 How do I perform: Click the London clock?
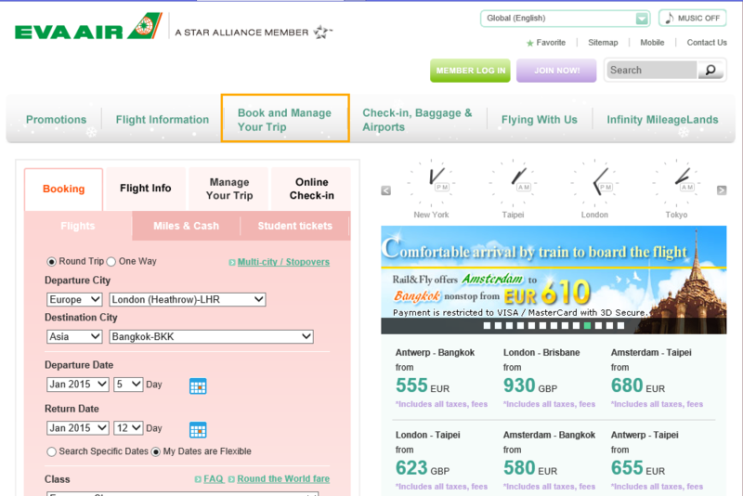click(x=594, y=183)
